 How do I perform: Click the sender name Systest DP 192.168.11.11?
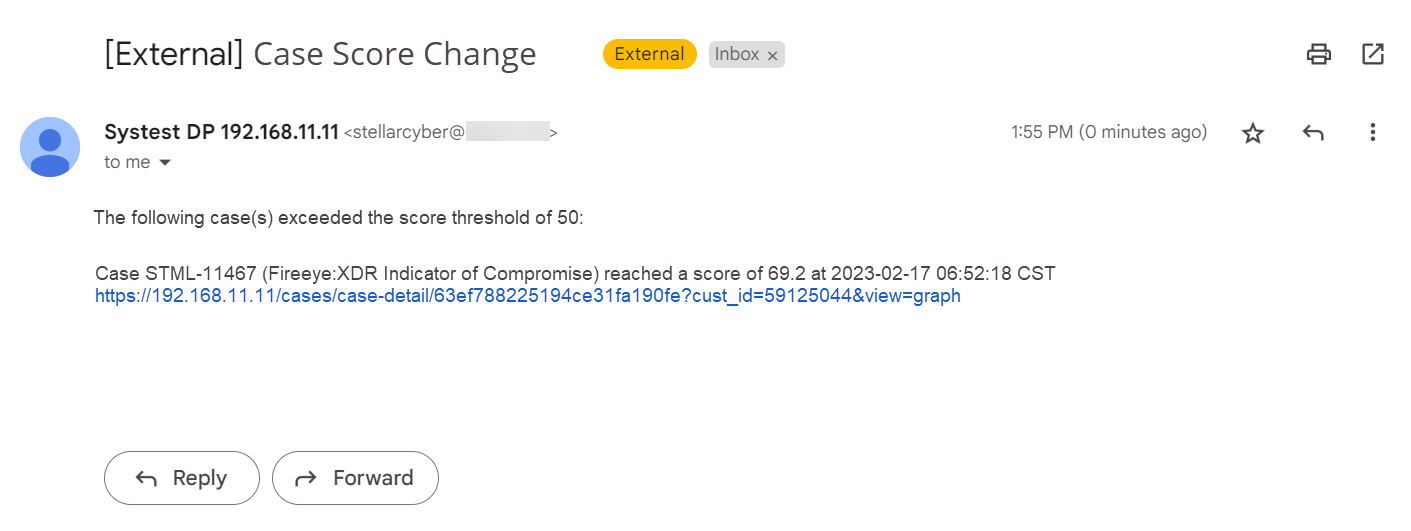tap(221, 132)
